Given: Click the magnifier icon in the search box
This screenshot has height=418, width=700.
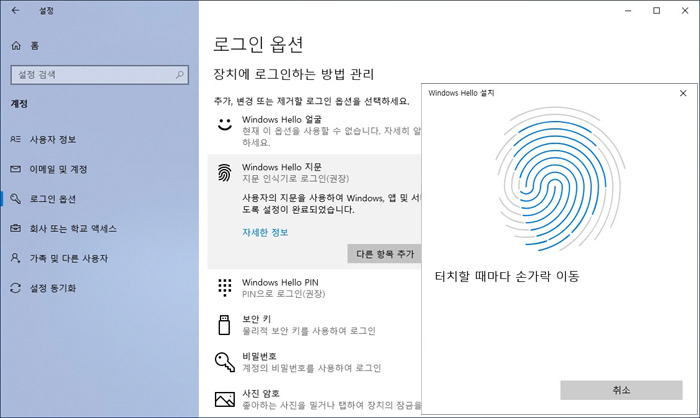Looking at the screenshot, I should coord(179,75).
